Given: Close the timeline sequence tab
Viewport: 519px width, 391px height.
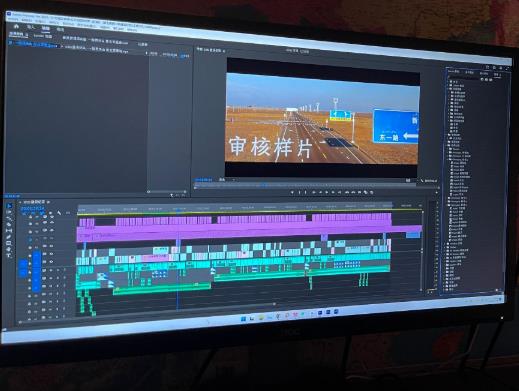Looking at the screenshot, I should [x=20, y=202].
